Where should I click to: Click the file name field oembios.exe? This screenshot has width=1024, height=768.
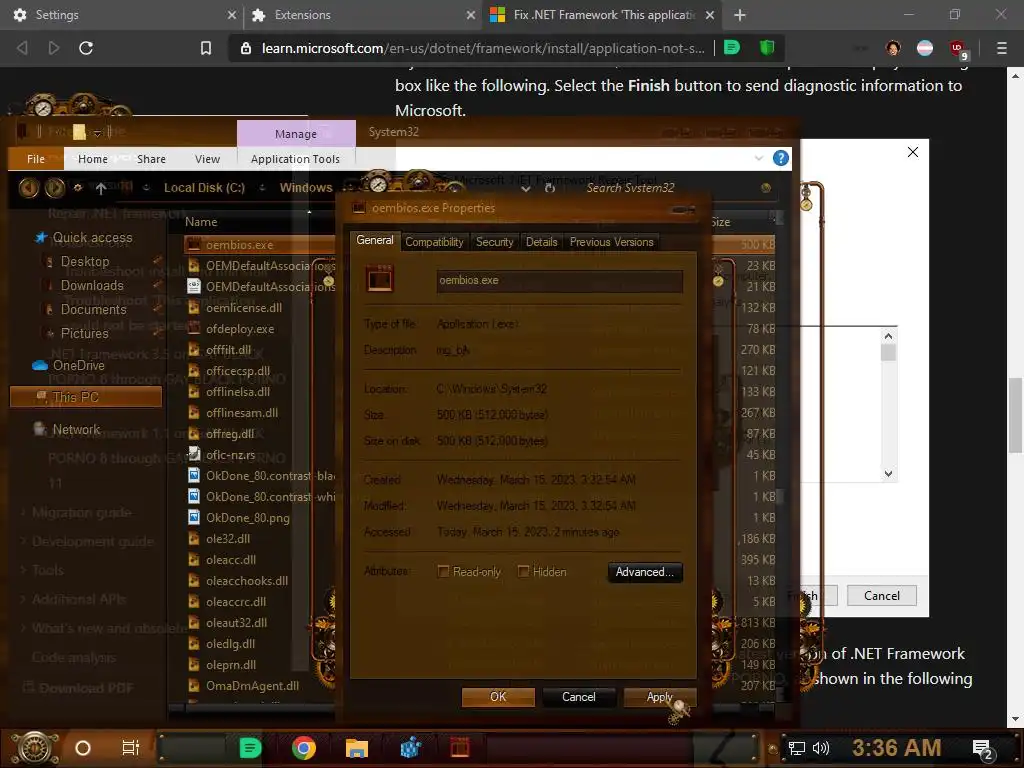(560, 281)
